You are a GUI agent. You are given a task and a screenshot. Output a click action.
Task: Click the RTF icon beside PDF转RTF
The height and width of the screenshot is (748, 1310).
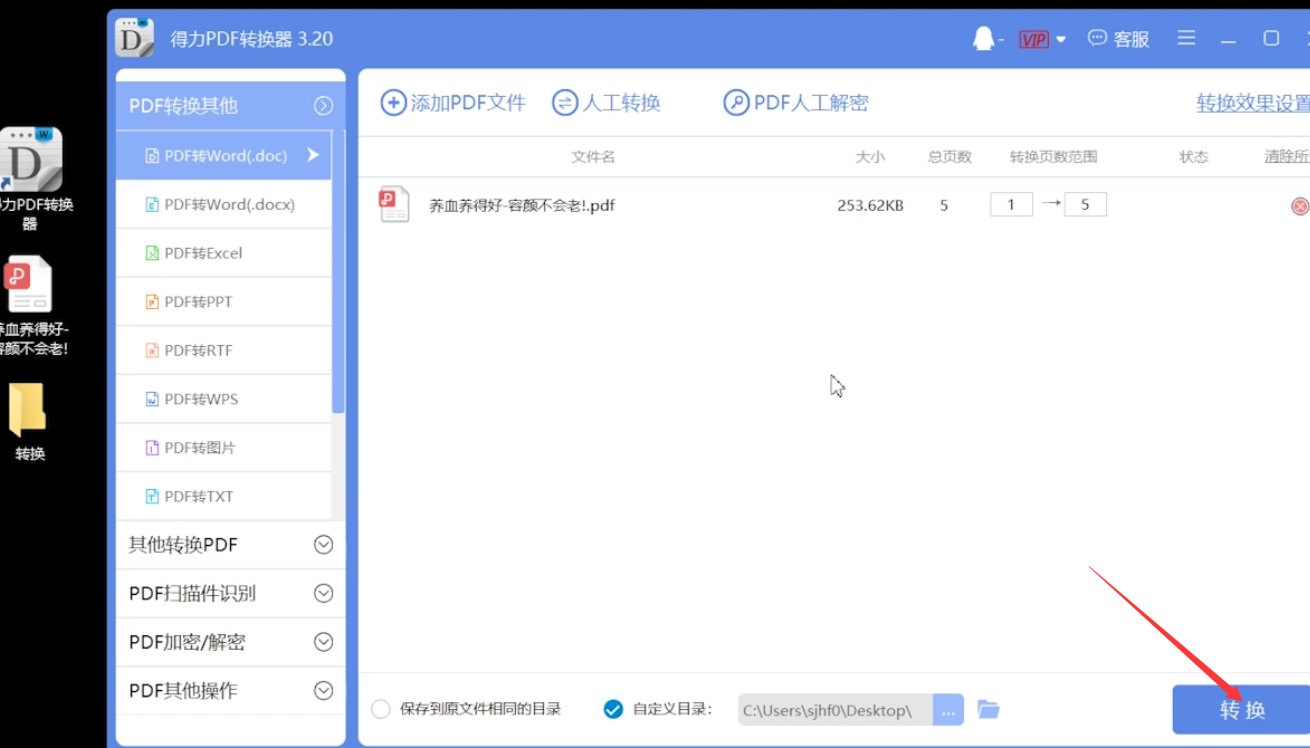point(152,351)
